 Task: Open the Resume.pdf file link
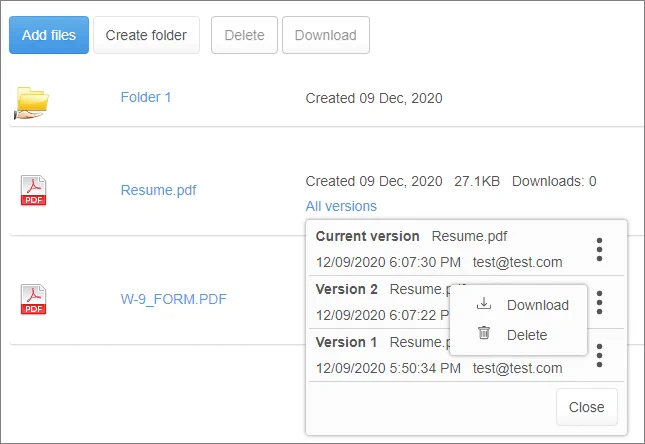point(158,190)
